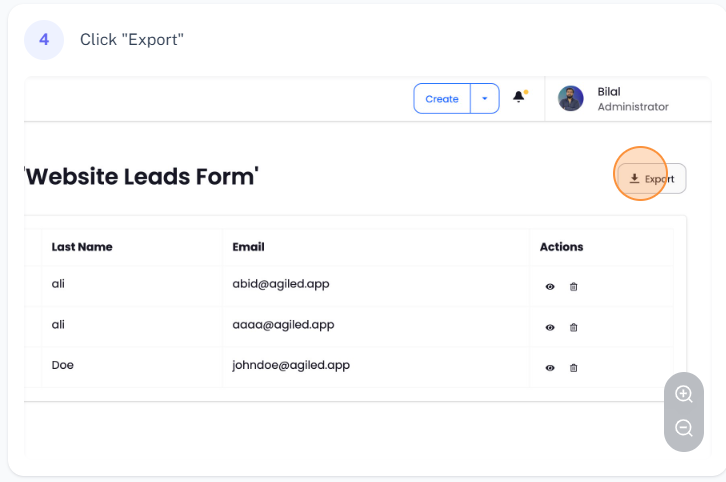Click the Website Leads Form heading
The height and width of the screenshot is (482, 726).
[x=142, y=177]
